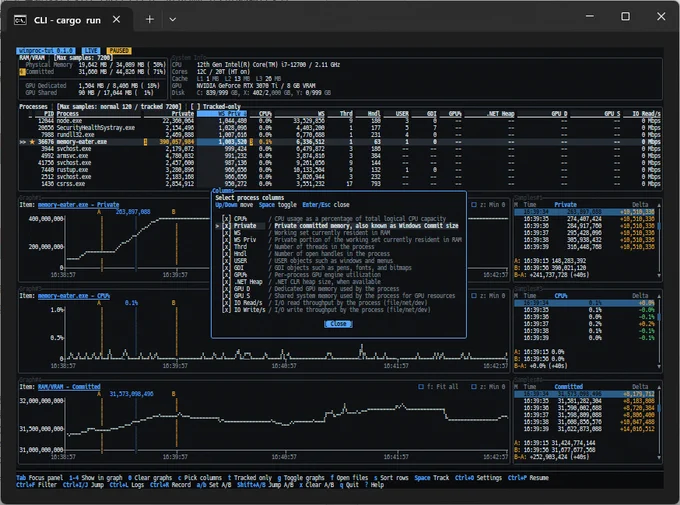Toggle 'z: Min 0' on Private graph
This screenshot has width=680, height=505.
tap(488, 204)
